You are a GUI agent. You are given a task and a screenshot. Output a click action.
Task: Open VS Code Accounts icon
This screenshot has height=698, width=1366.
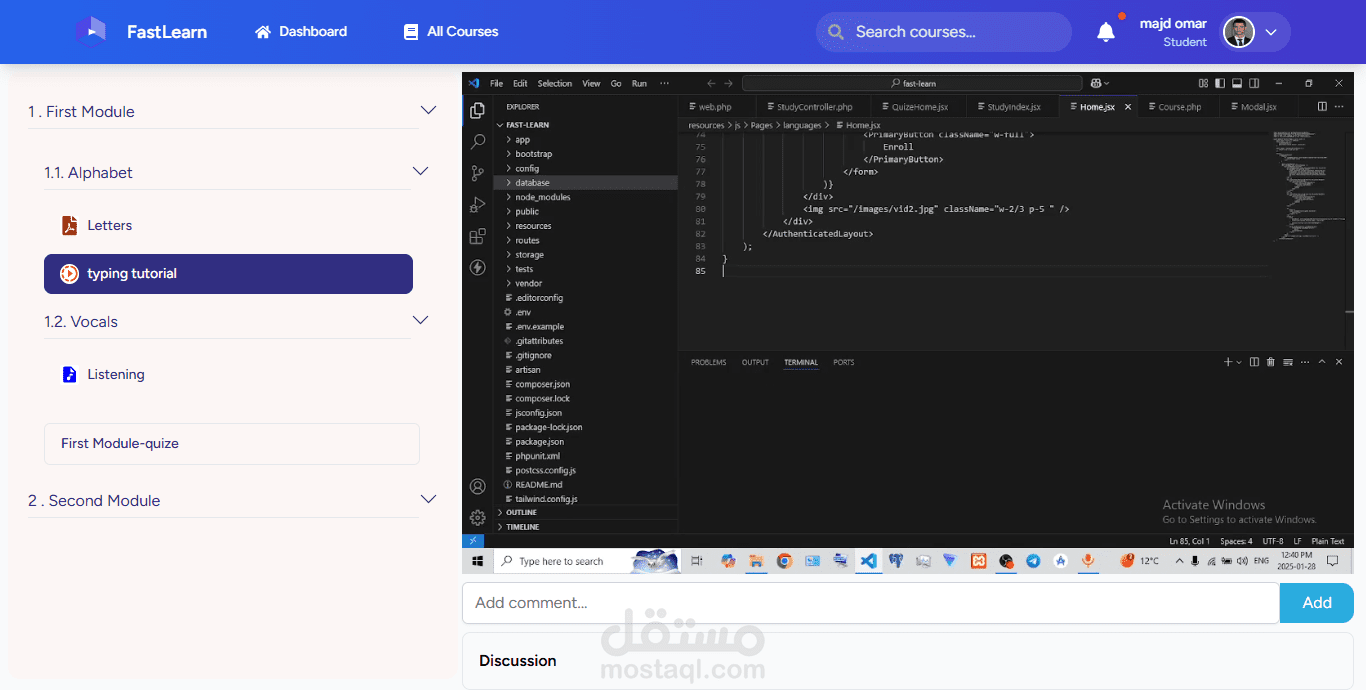click(477, 487)
